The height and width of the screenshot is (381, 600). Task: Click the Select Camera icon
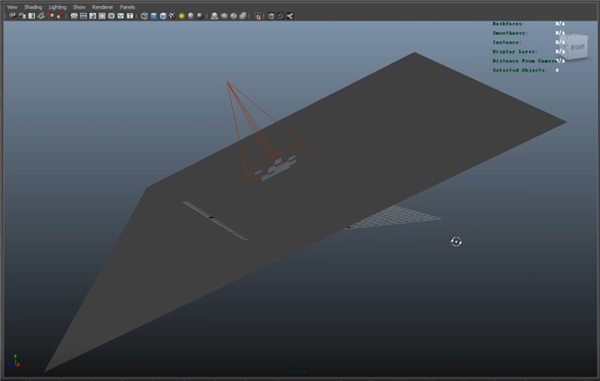pyautogui.click(x=13, y=16)
